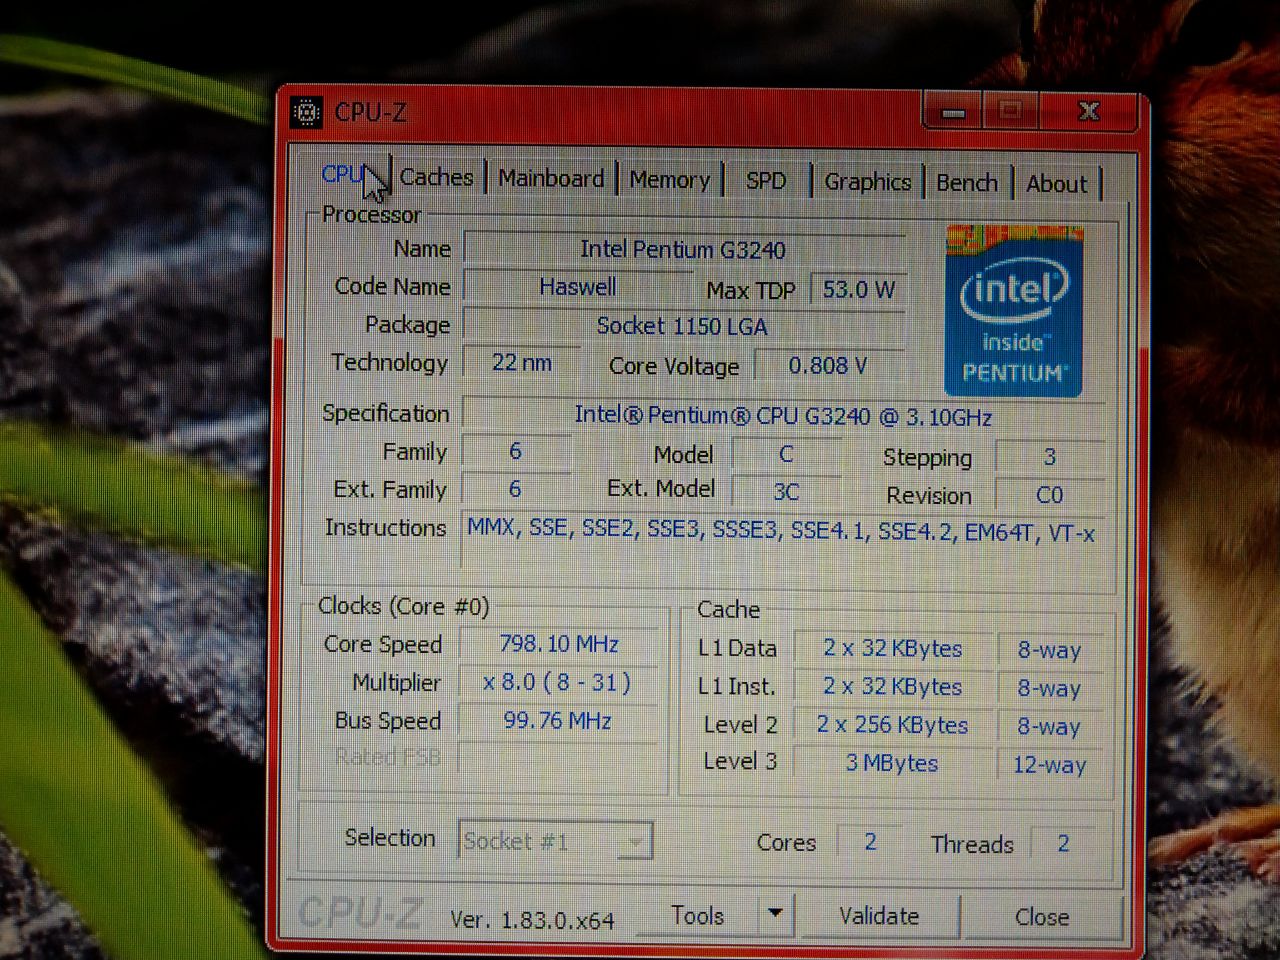Click the Intel Inside Pentium logo
The image size is (1280, 960).
[1014, 311]
